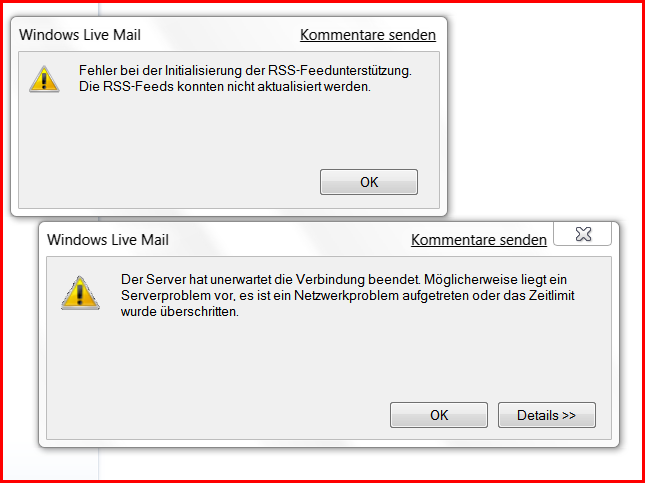
Task: Click the Windows Live Mail title of server dialog
Action: [108, 240]
